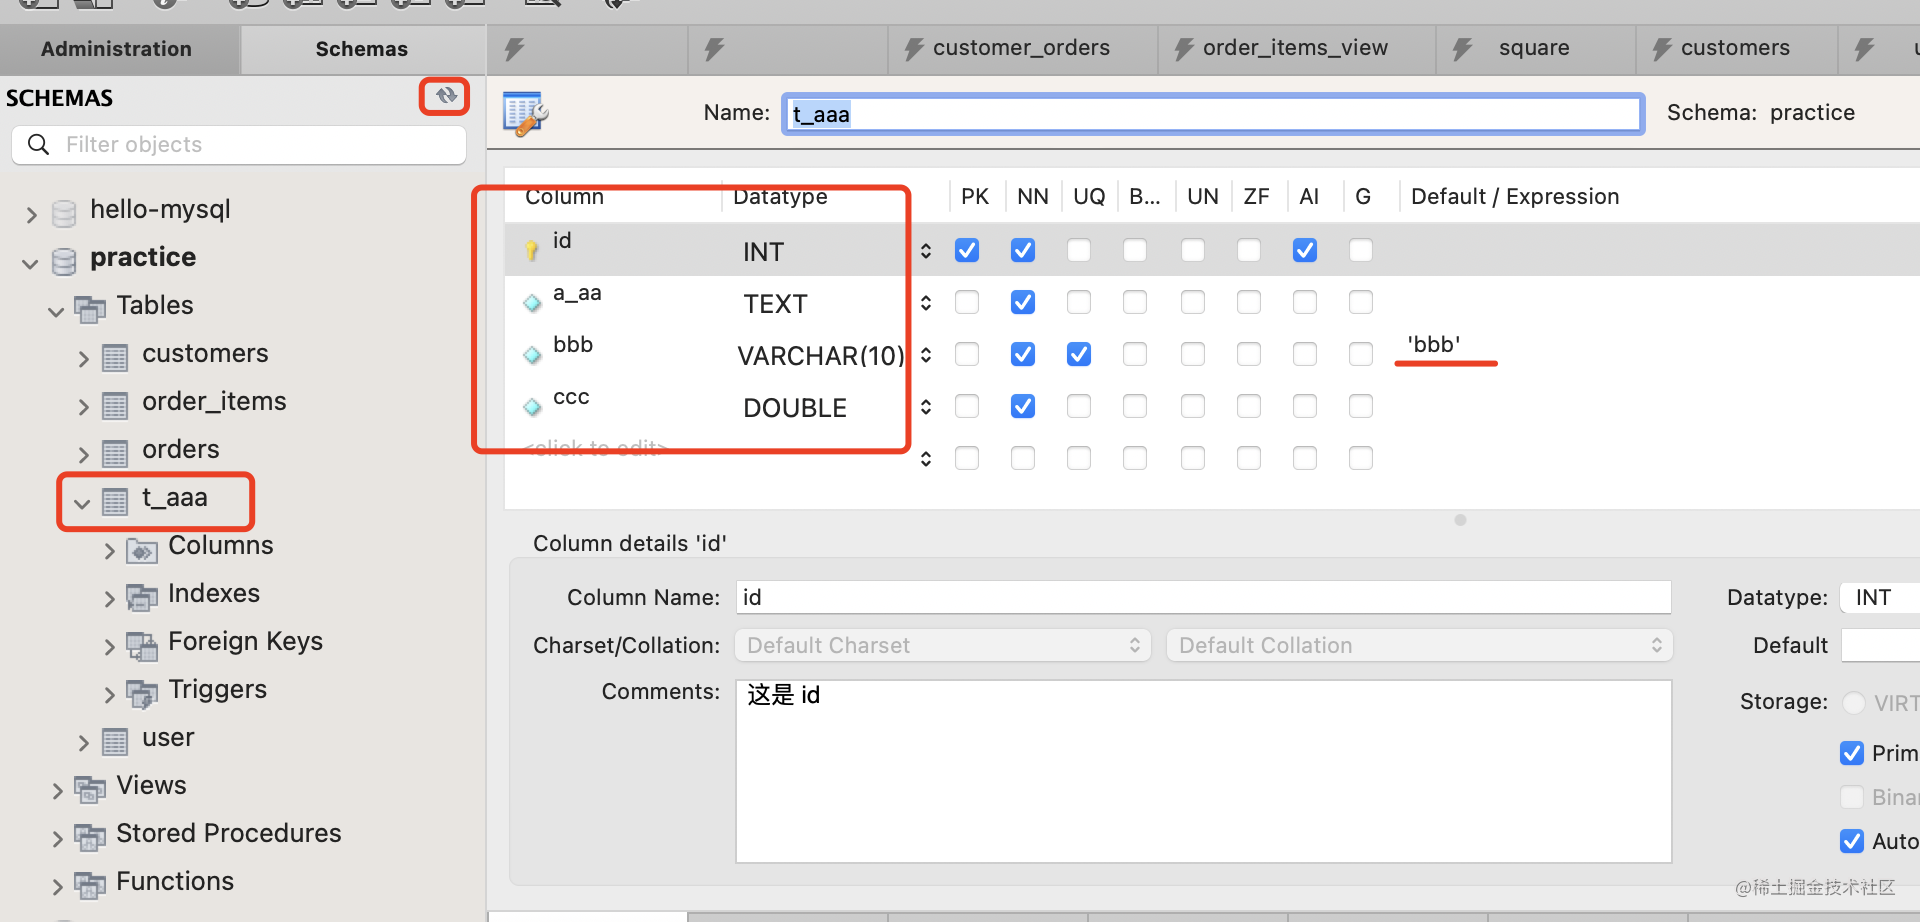Uncheck AI checkbox for id row
1920x922 pixels.
pyautogui.click(x=1304, y=250)
